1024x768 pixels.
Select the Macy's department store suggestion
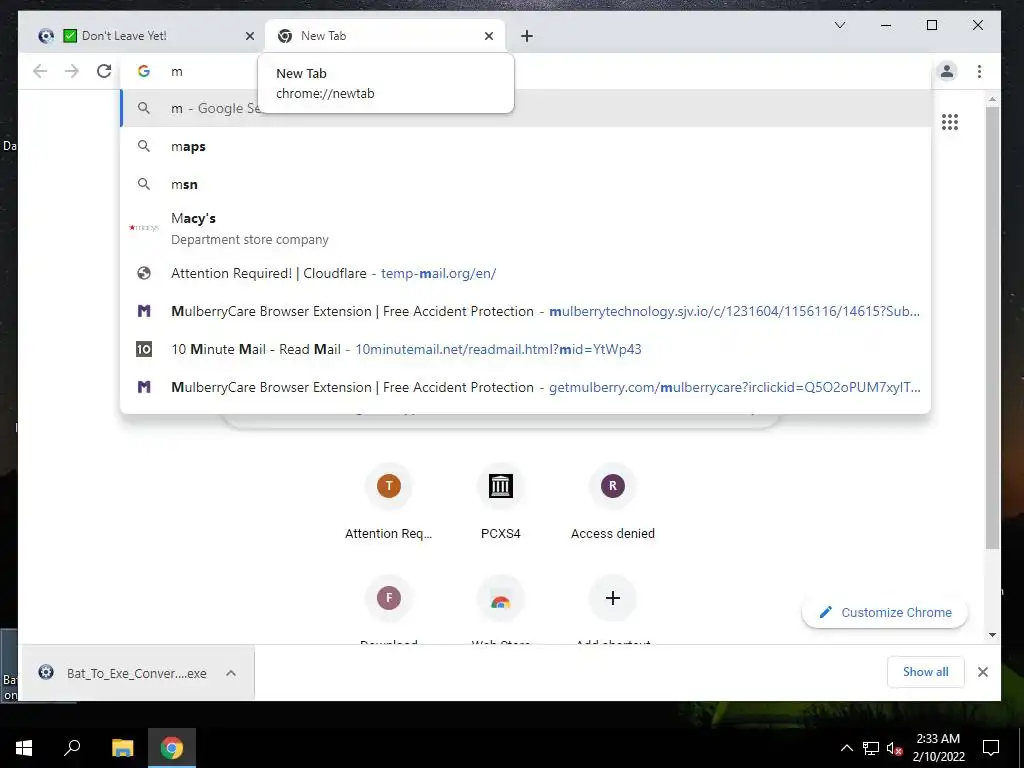coord(526,228)
